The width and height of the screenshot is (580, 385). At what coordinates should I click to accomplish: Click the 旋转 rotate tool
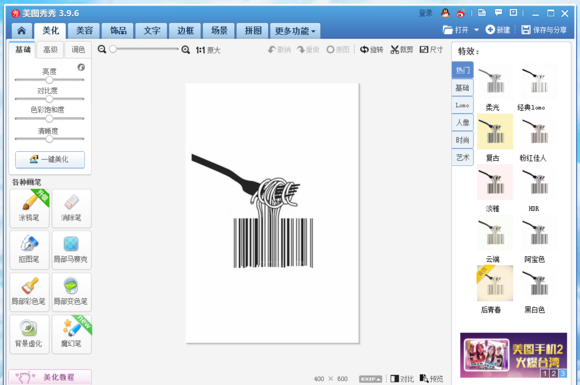click(x=372, y=50)
